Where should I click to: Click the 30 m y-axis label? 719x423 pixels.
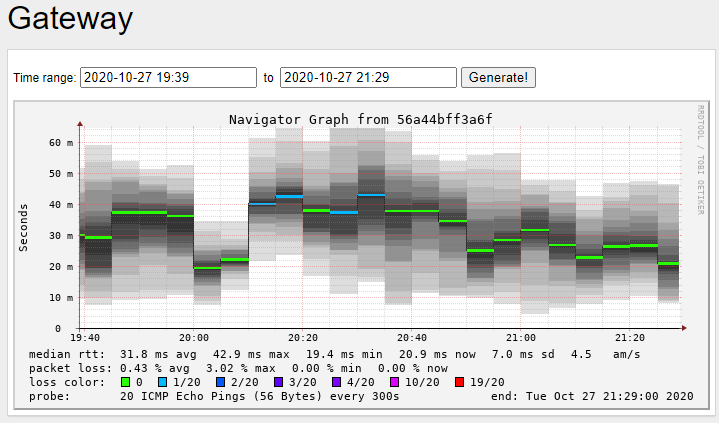[61, 236]
